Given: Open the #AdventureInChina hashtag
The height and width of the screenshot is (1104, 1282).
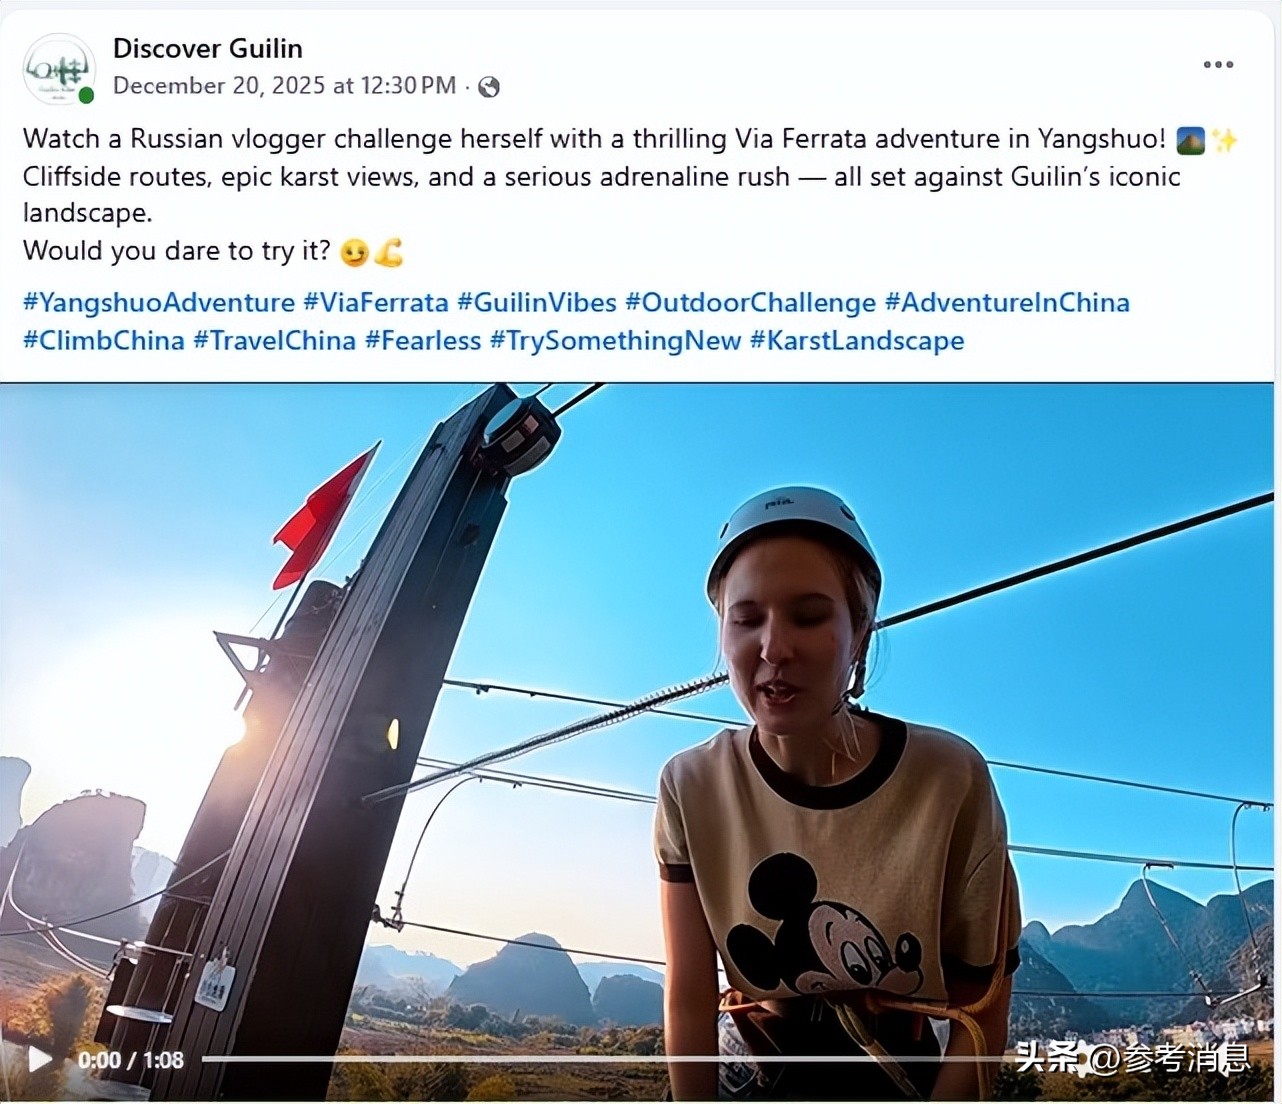Looking at the screenshot, I should tap(1009, 302).
